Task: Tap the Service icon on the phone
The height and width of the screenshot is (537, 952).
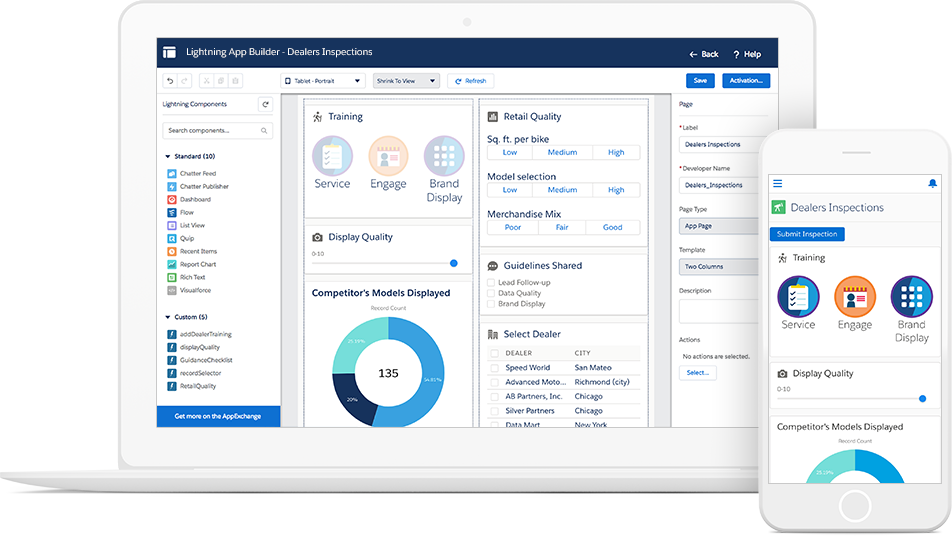Action: coord(798,296)
